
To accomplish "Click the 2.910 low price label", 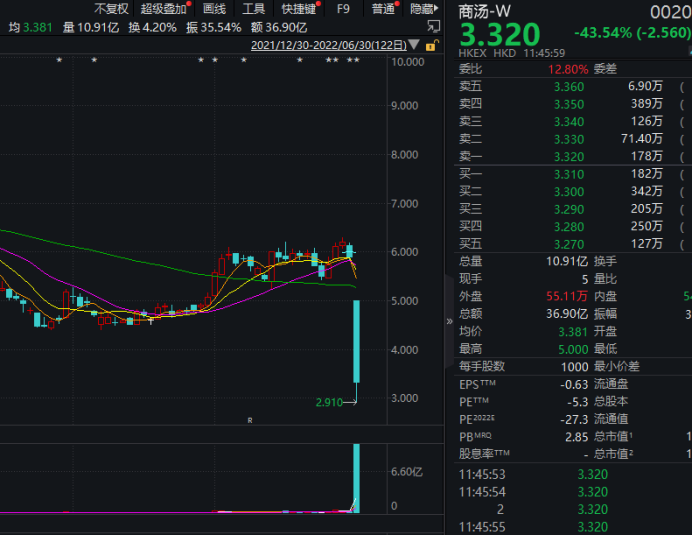I will (329, 402).
